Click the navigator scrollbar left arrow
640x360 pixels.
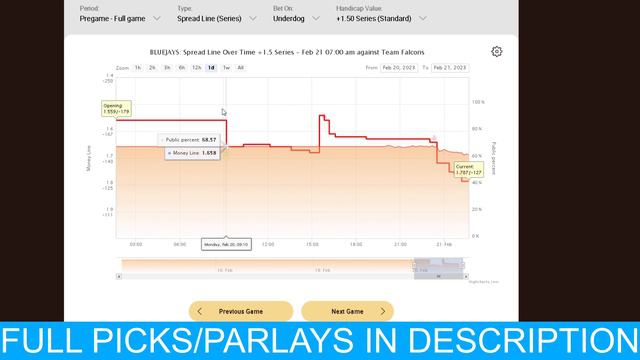coord(119,276)
